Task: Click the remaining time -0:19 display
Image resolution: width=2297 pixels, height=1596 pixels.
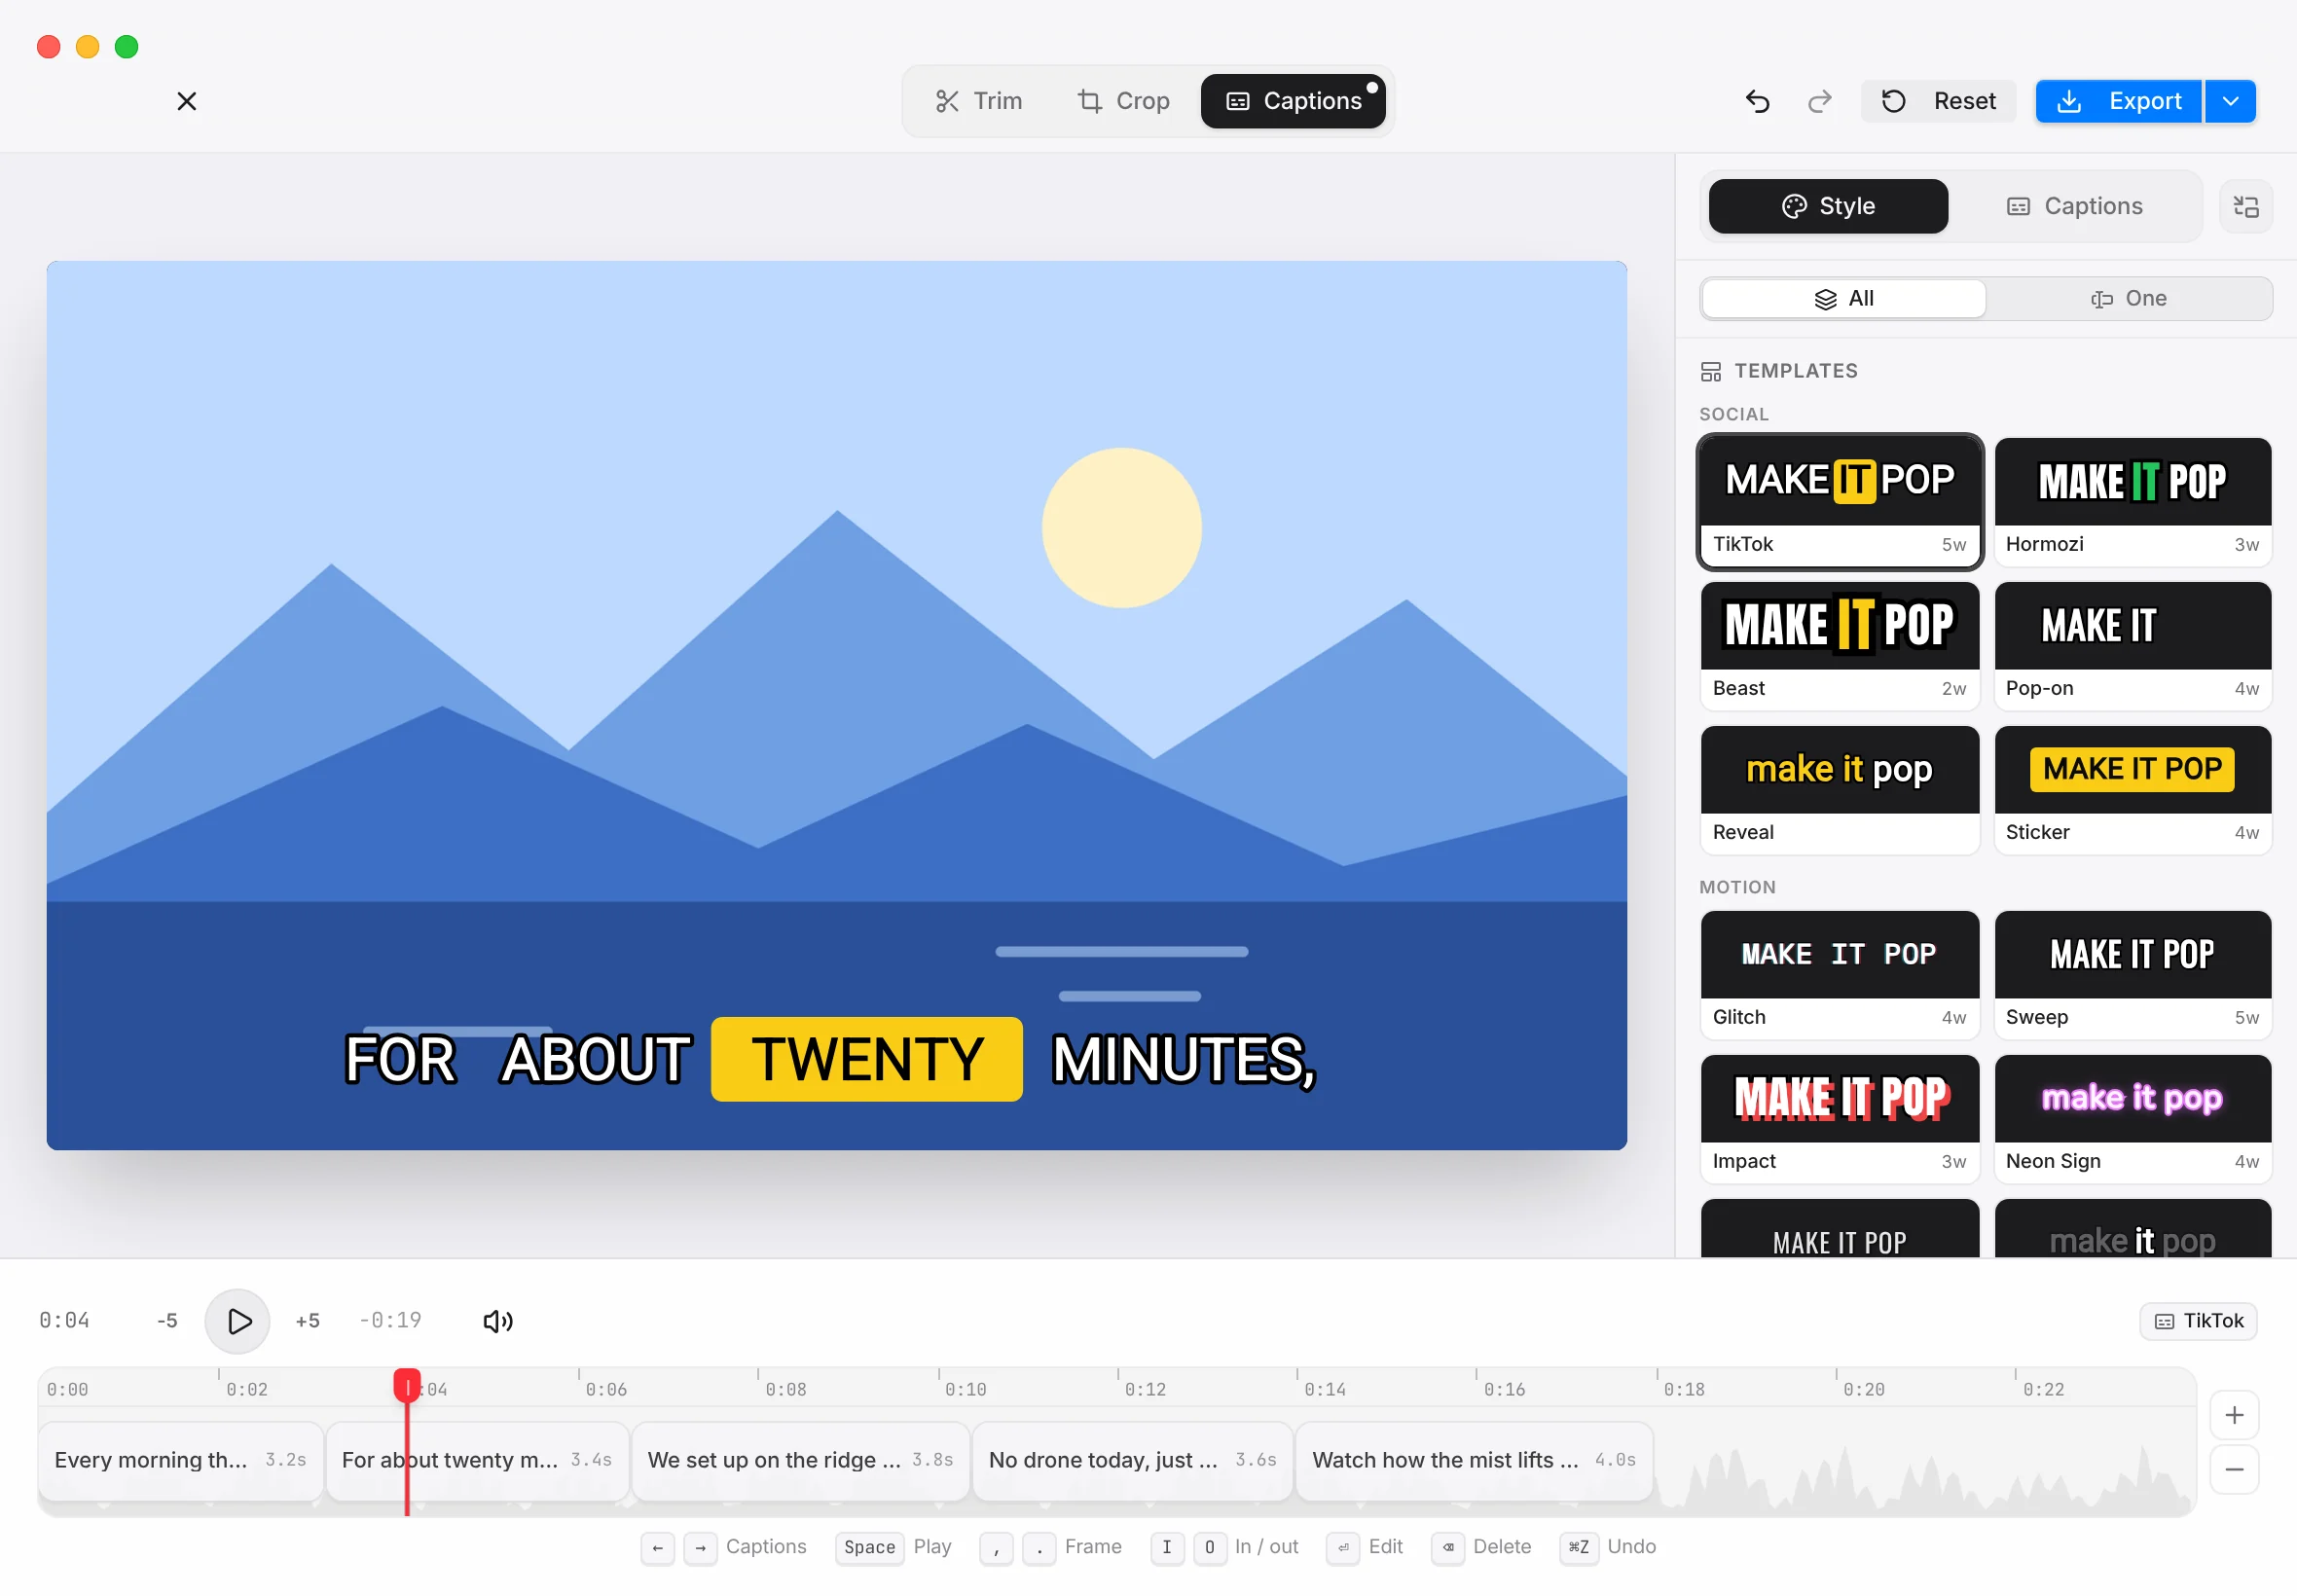Action: (390, 1320)
